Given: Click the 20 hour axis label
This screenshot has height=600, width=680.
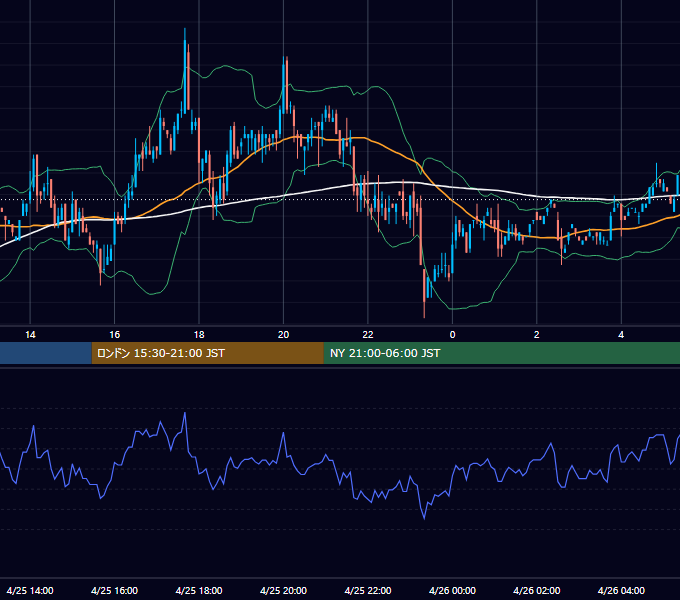Looking at the screenshot, I should pos(283,335).
